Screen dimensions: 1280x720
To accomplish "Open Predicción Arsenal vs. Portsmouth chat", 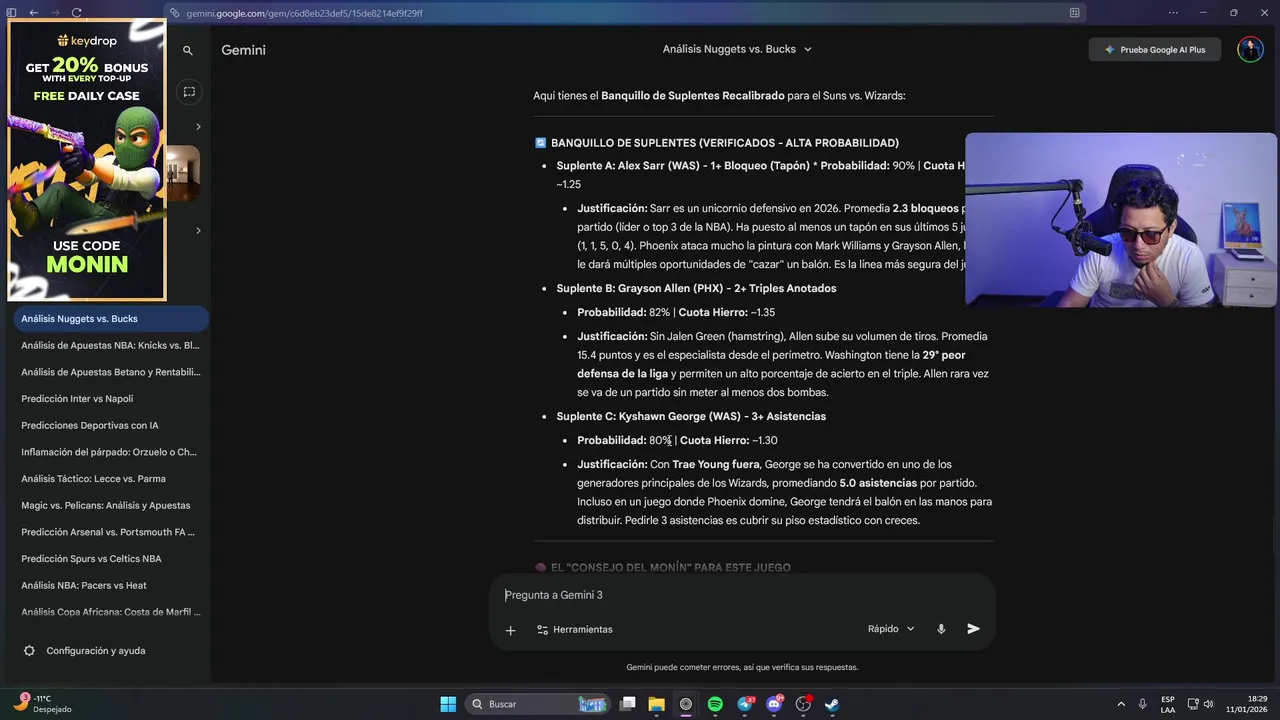I will tap(110, 532).
